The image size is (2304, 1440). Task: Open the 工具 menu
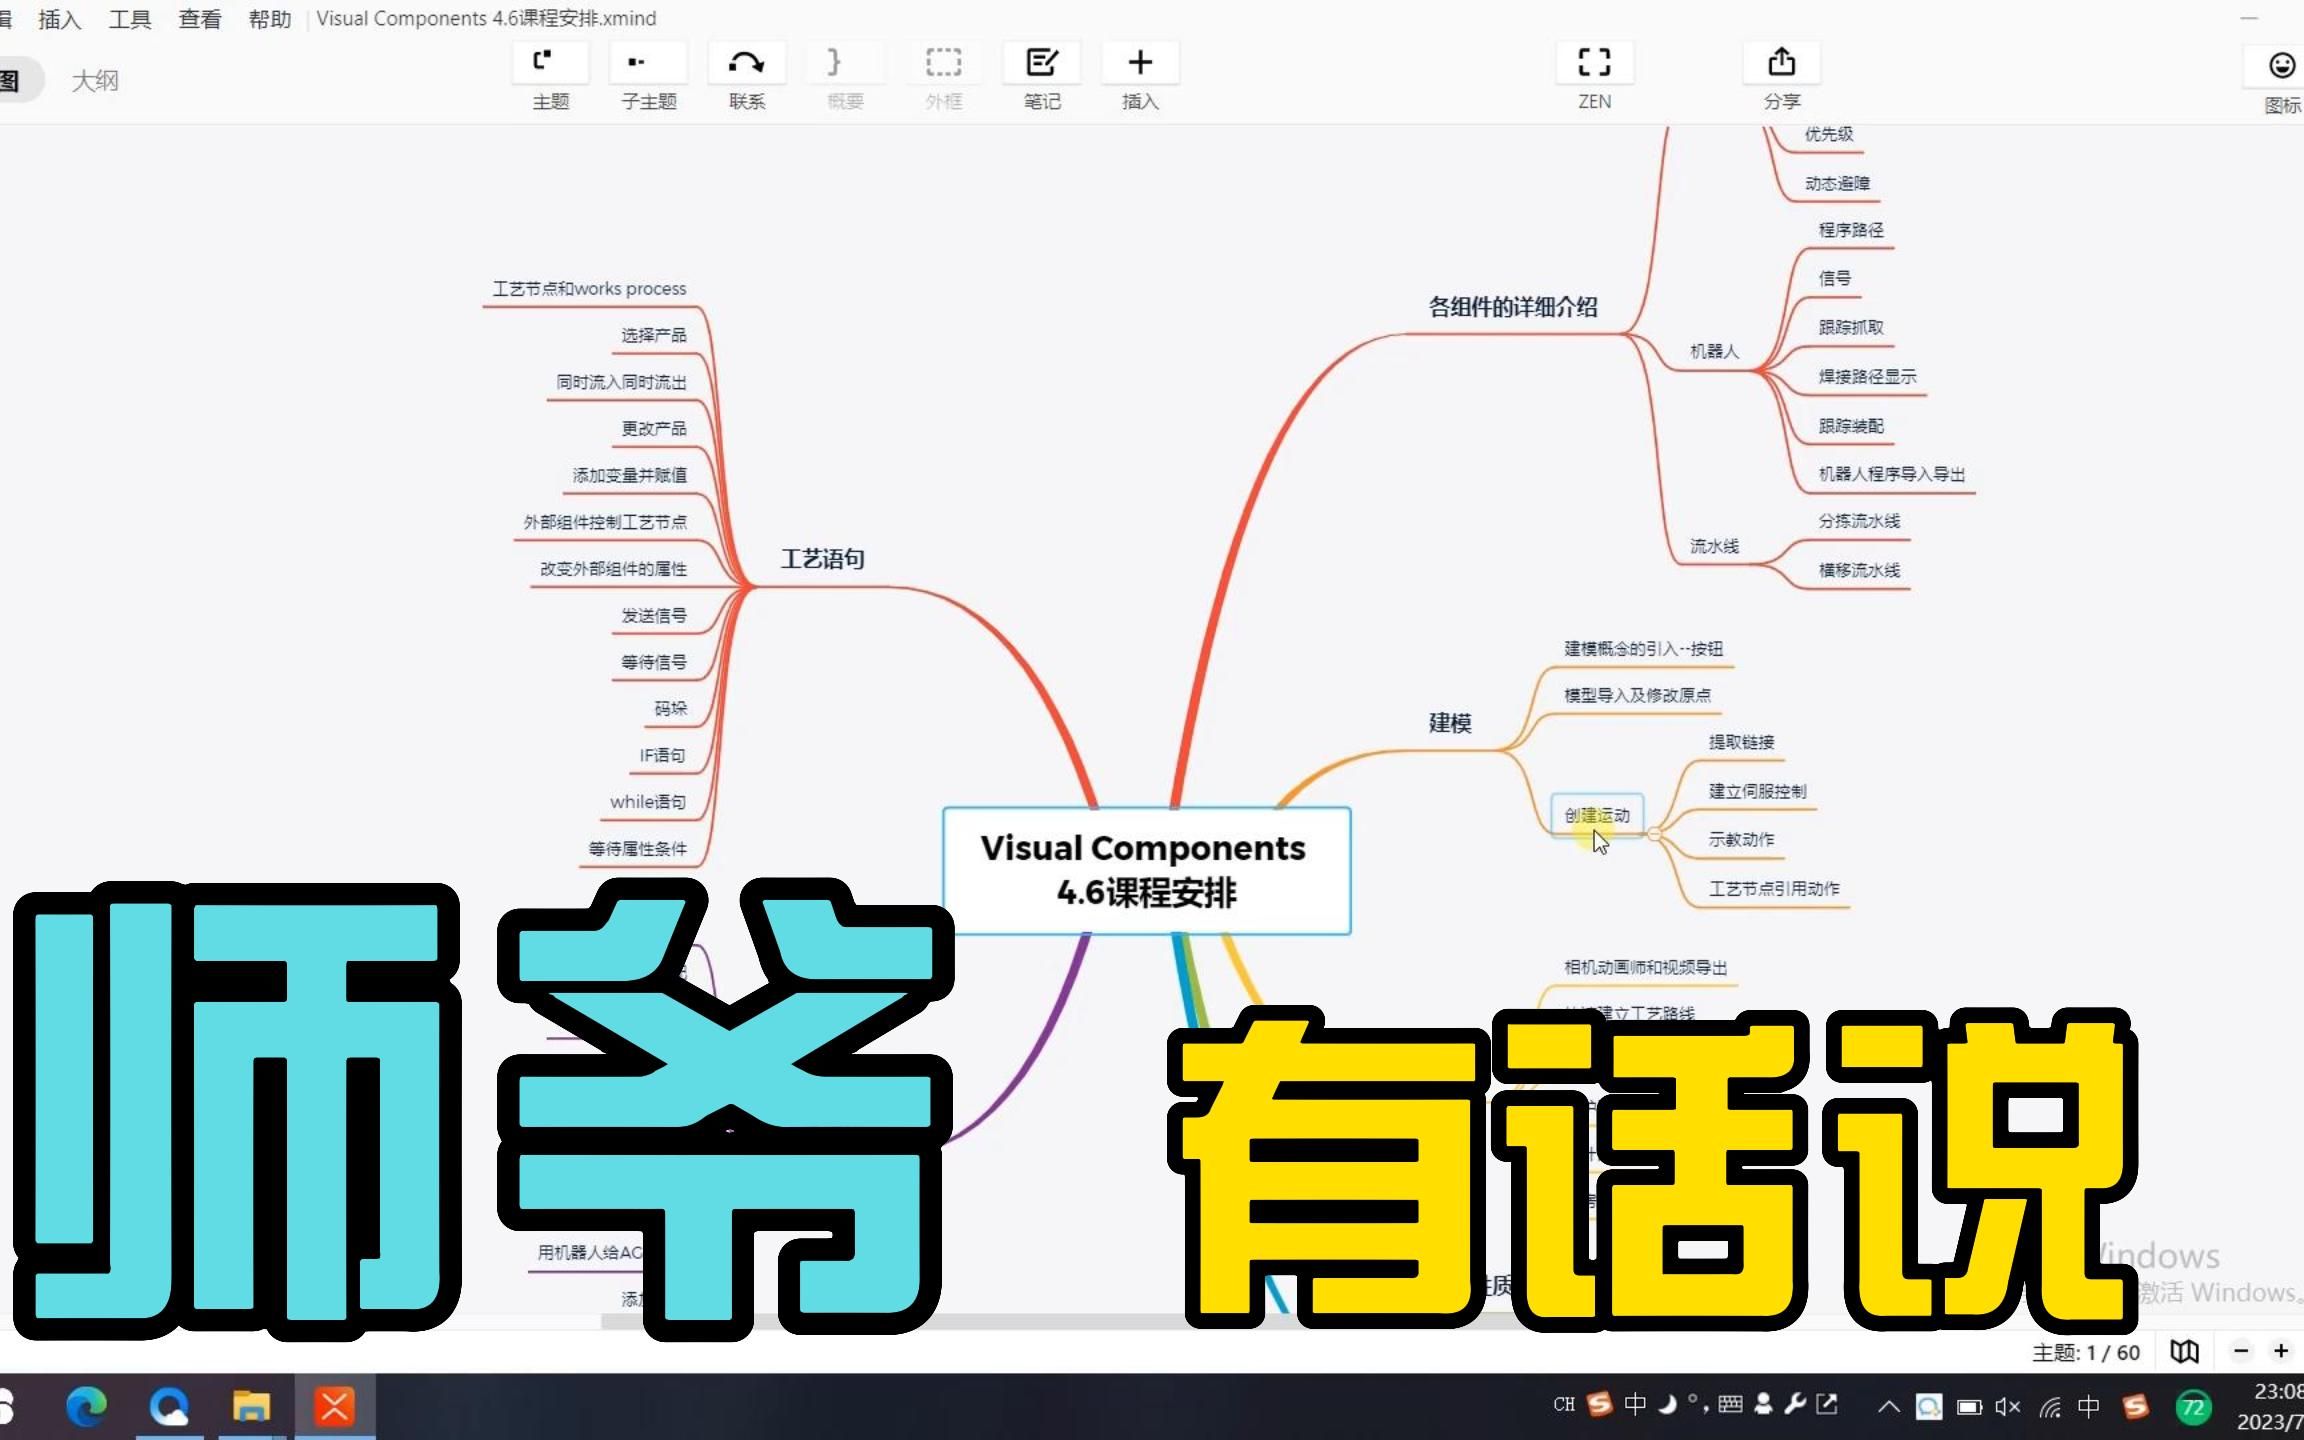click(x=130, y=19)
